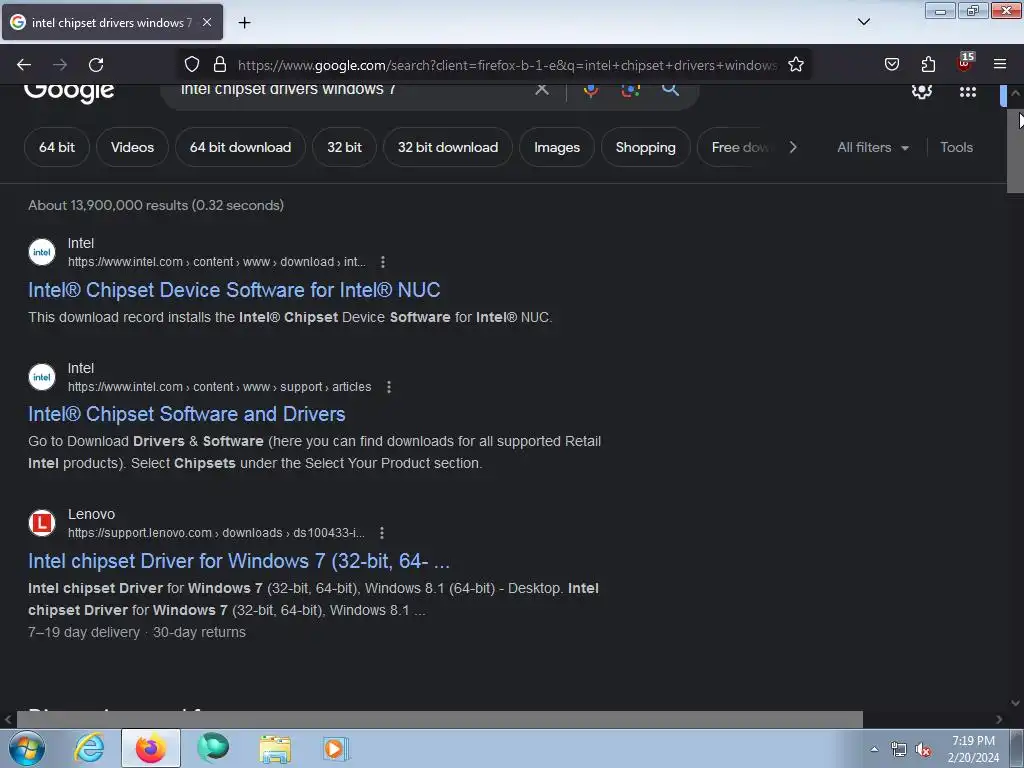Reload the Google search page
The image size is (1024, 768).
(x=96, y=65)
